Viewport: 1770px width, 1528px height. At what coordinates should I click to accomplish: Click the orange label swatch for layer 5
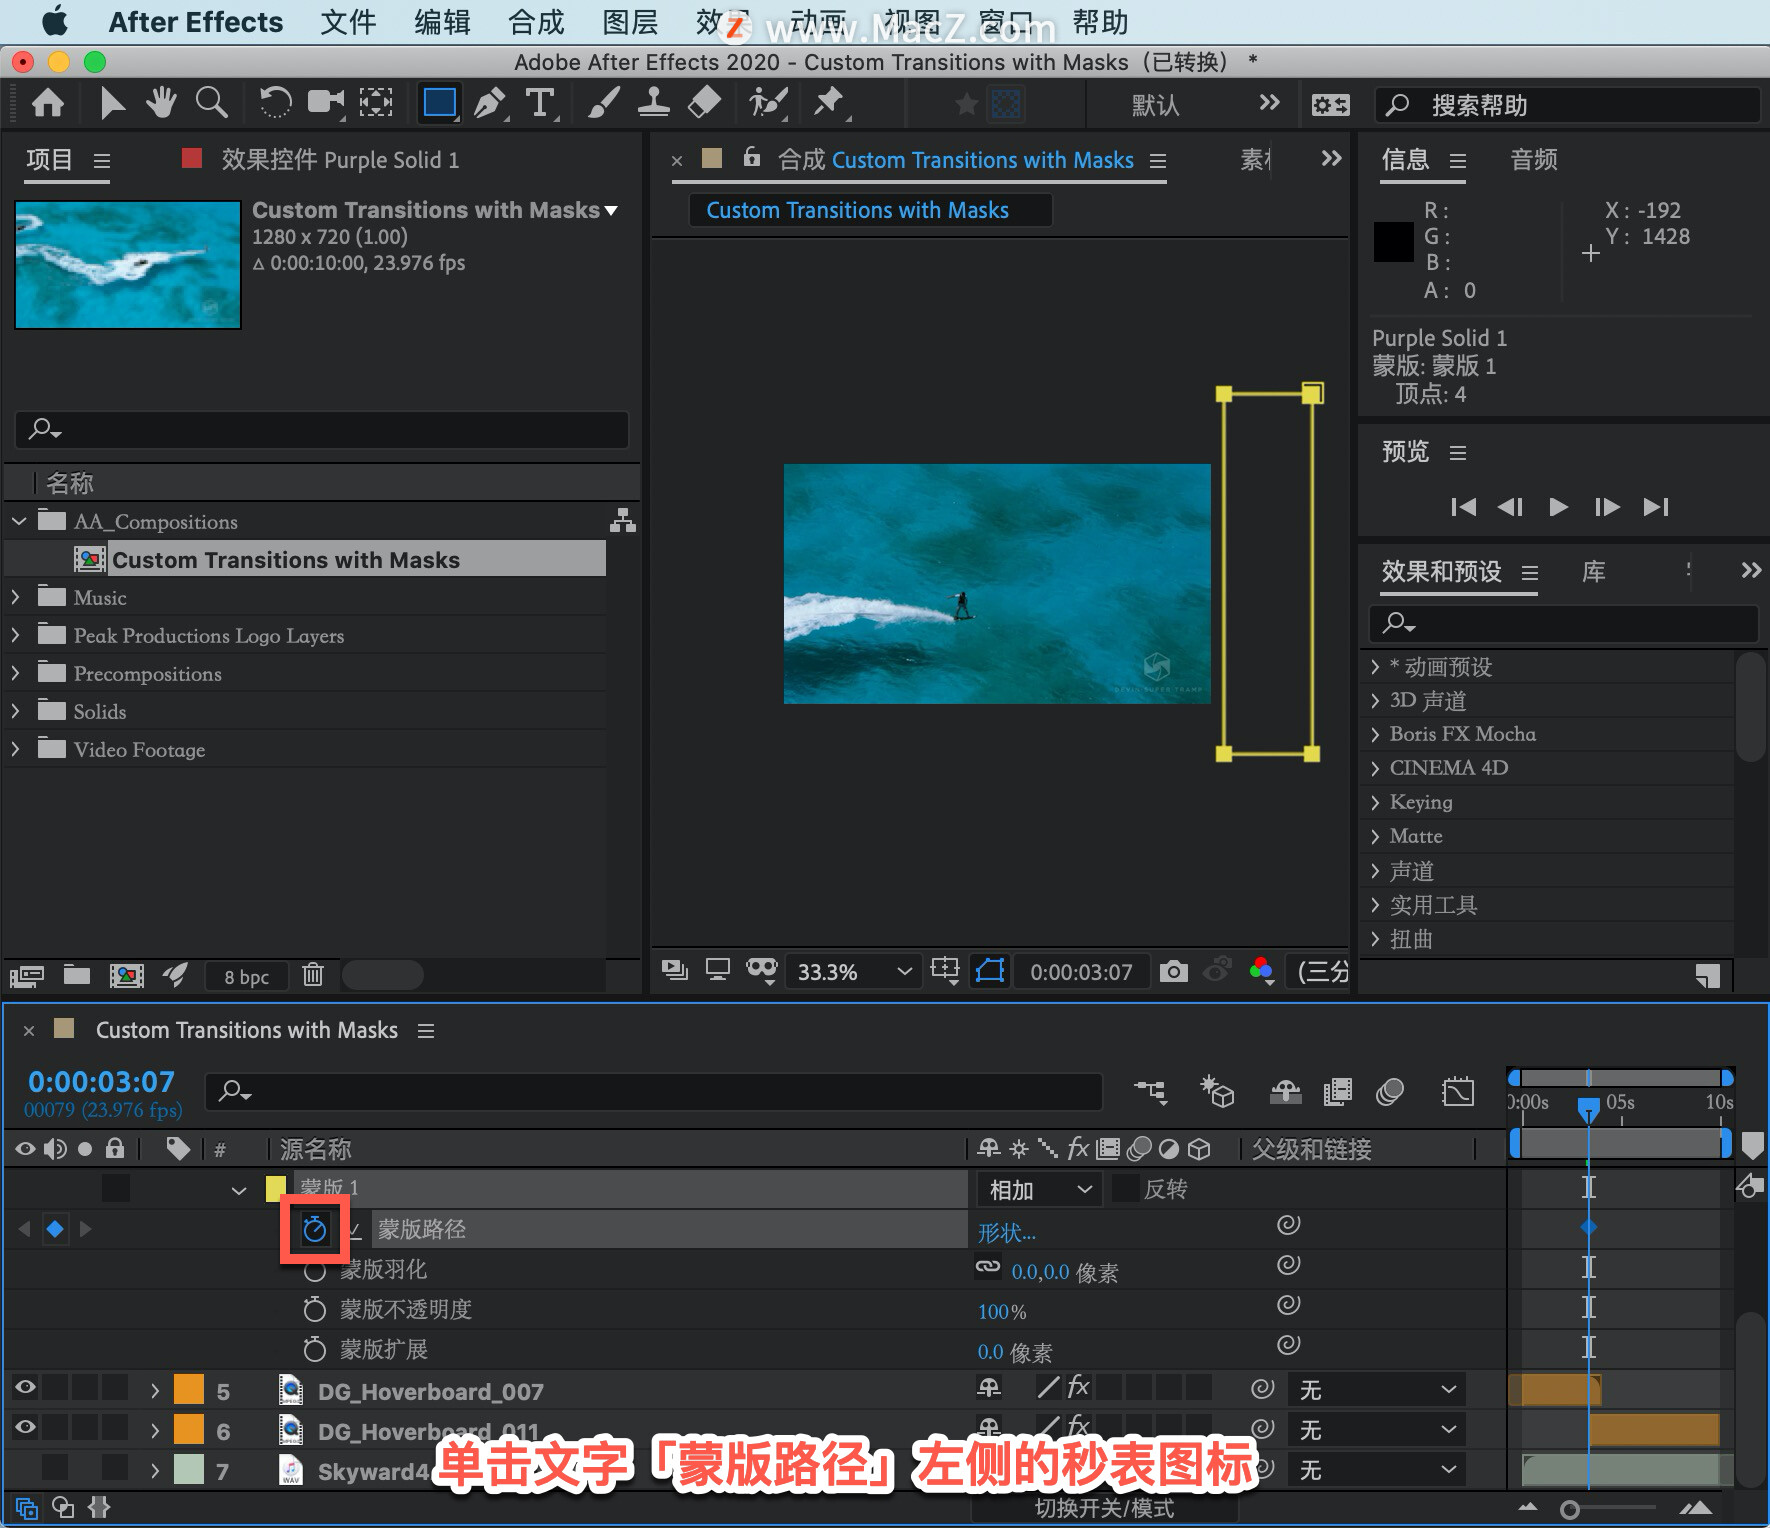[x=188, y=1390]
